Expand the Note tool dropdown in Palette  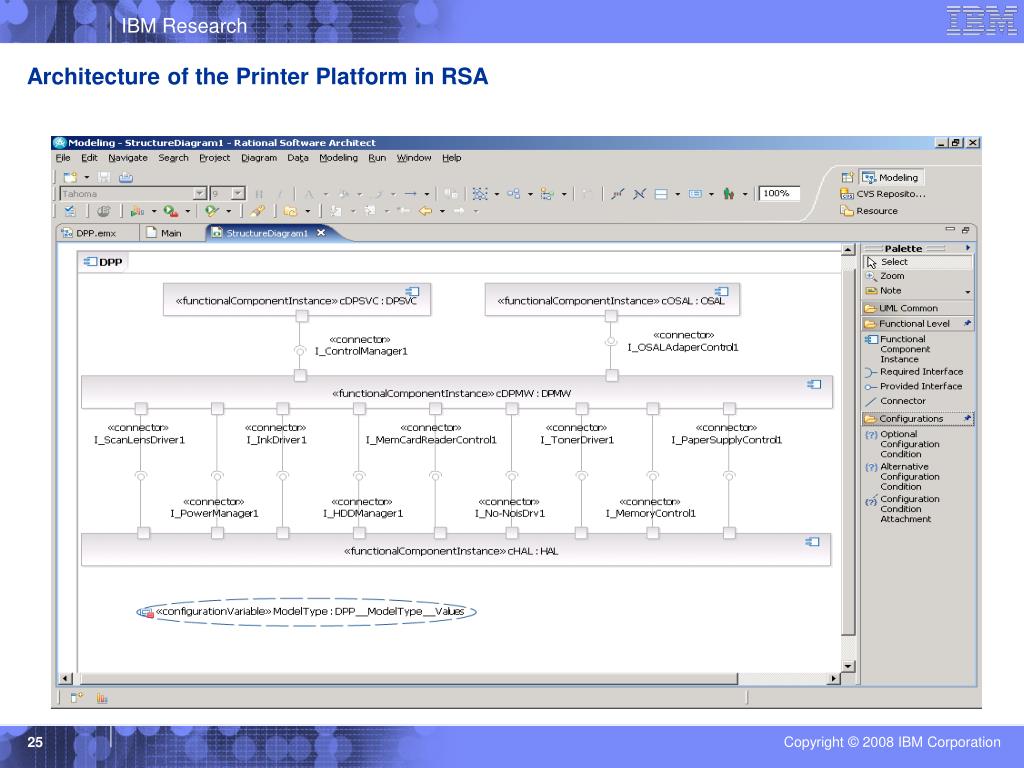[967, 291]
